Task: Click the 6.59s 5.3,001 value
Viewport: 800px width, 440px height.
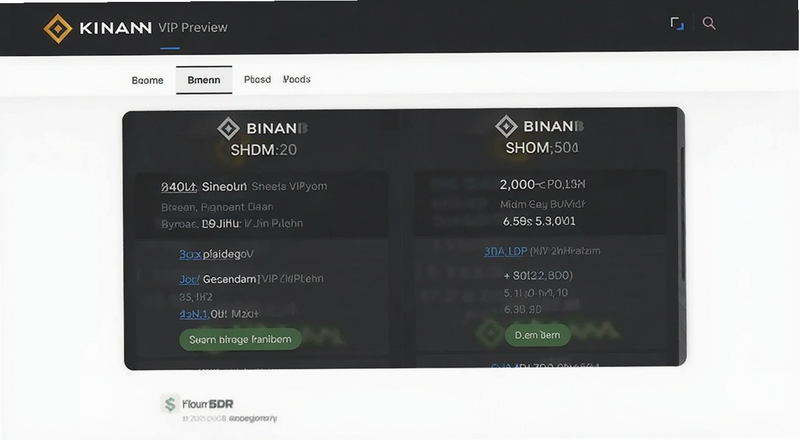Action: [539, 221]
